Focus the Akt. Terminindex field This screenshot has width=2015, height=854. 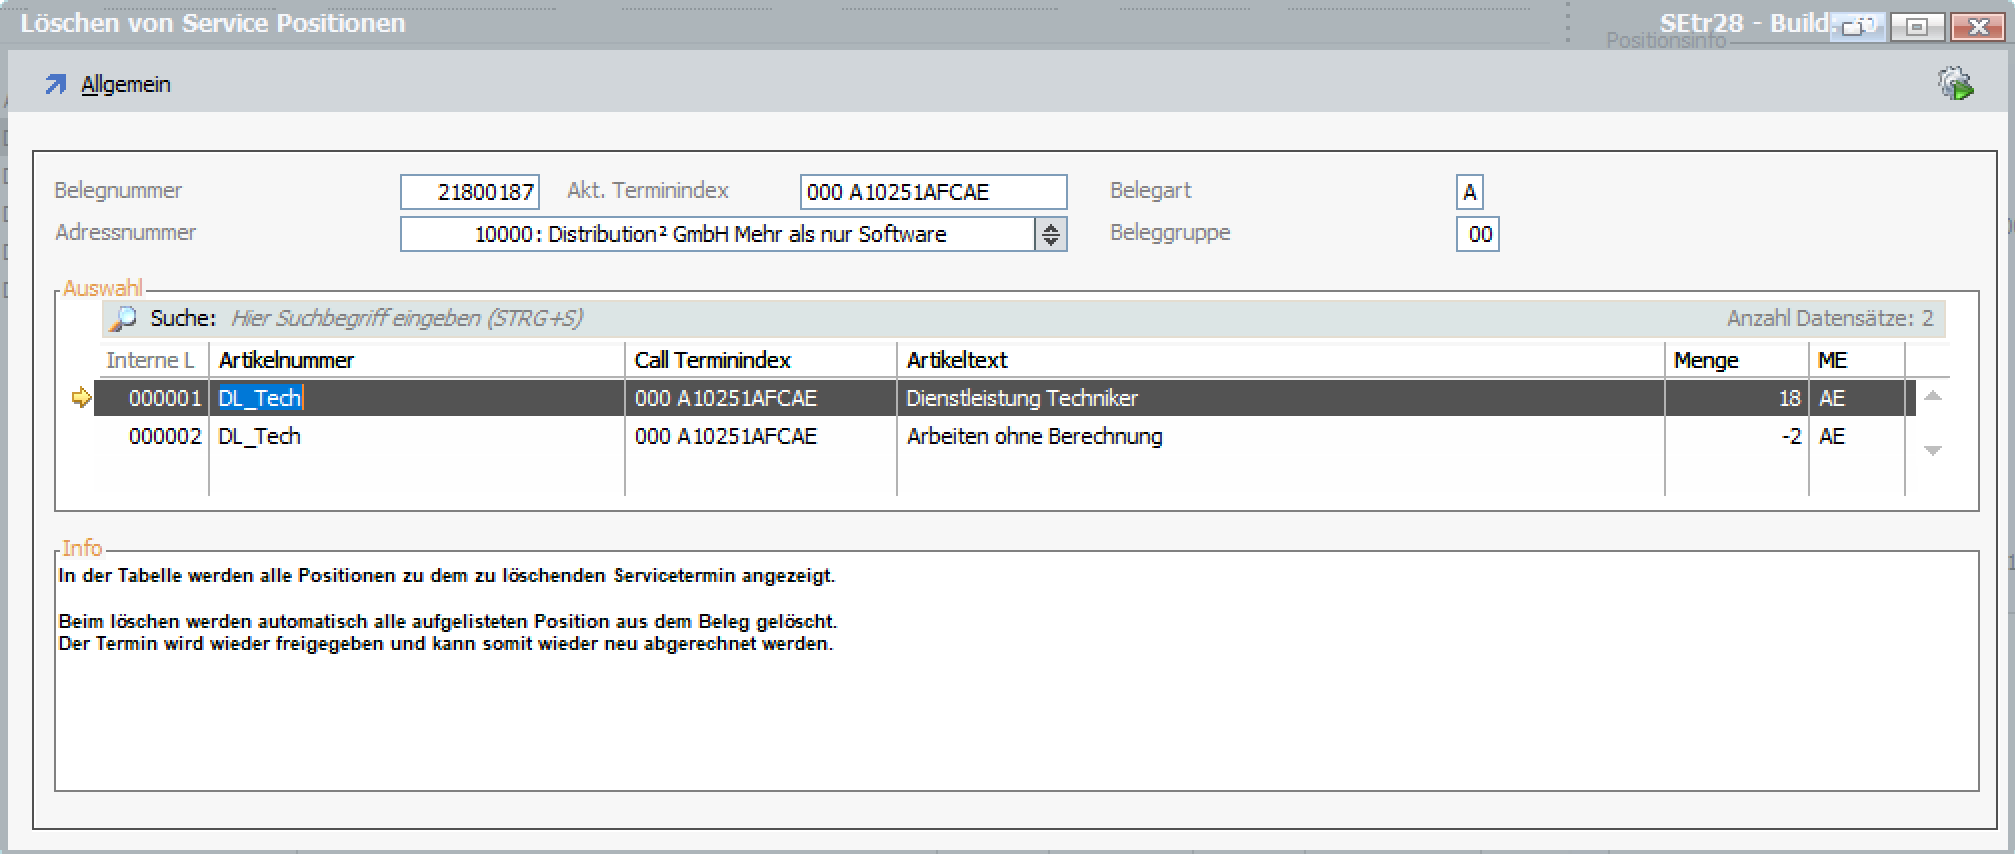932,192
